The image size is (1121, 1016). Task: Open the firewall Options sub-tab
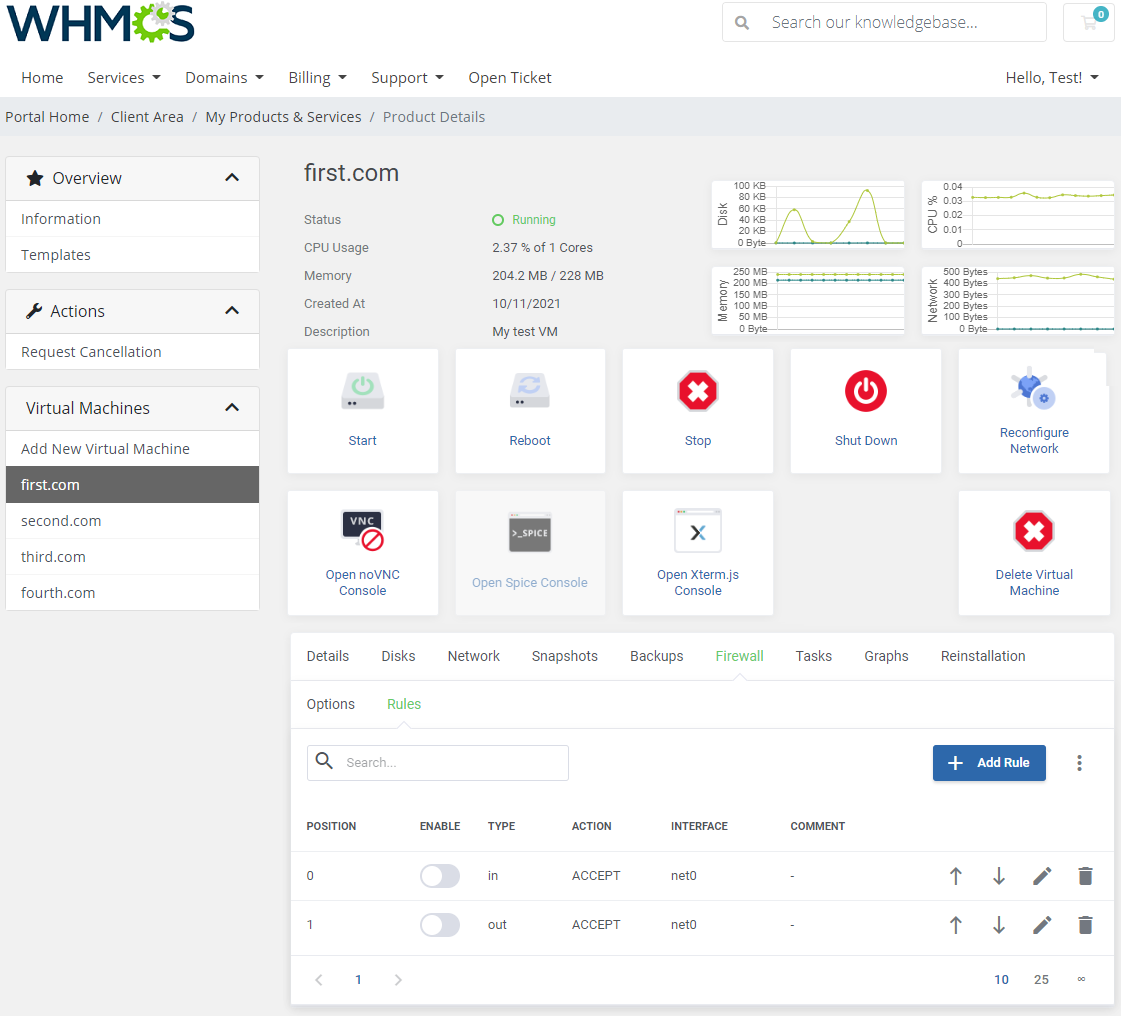pyautogui.click(x=330, y=704)
